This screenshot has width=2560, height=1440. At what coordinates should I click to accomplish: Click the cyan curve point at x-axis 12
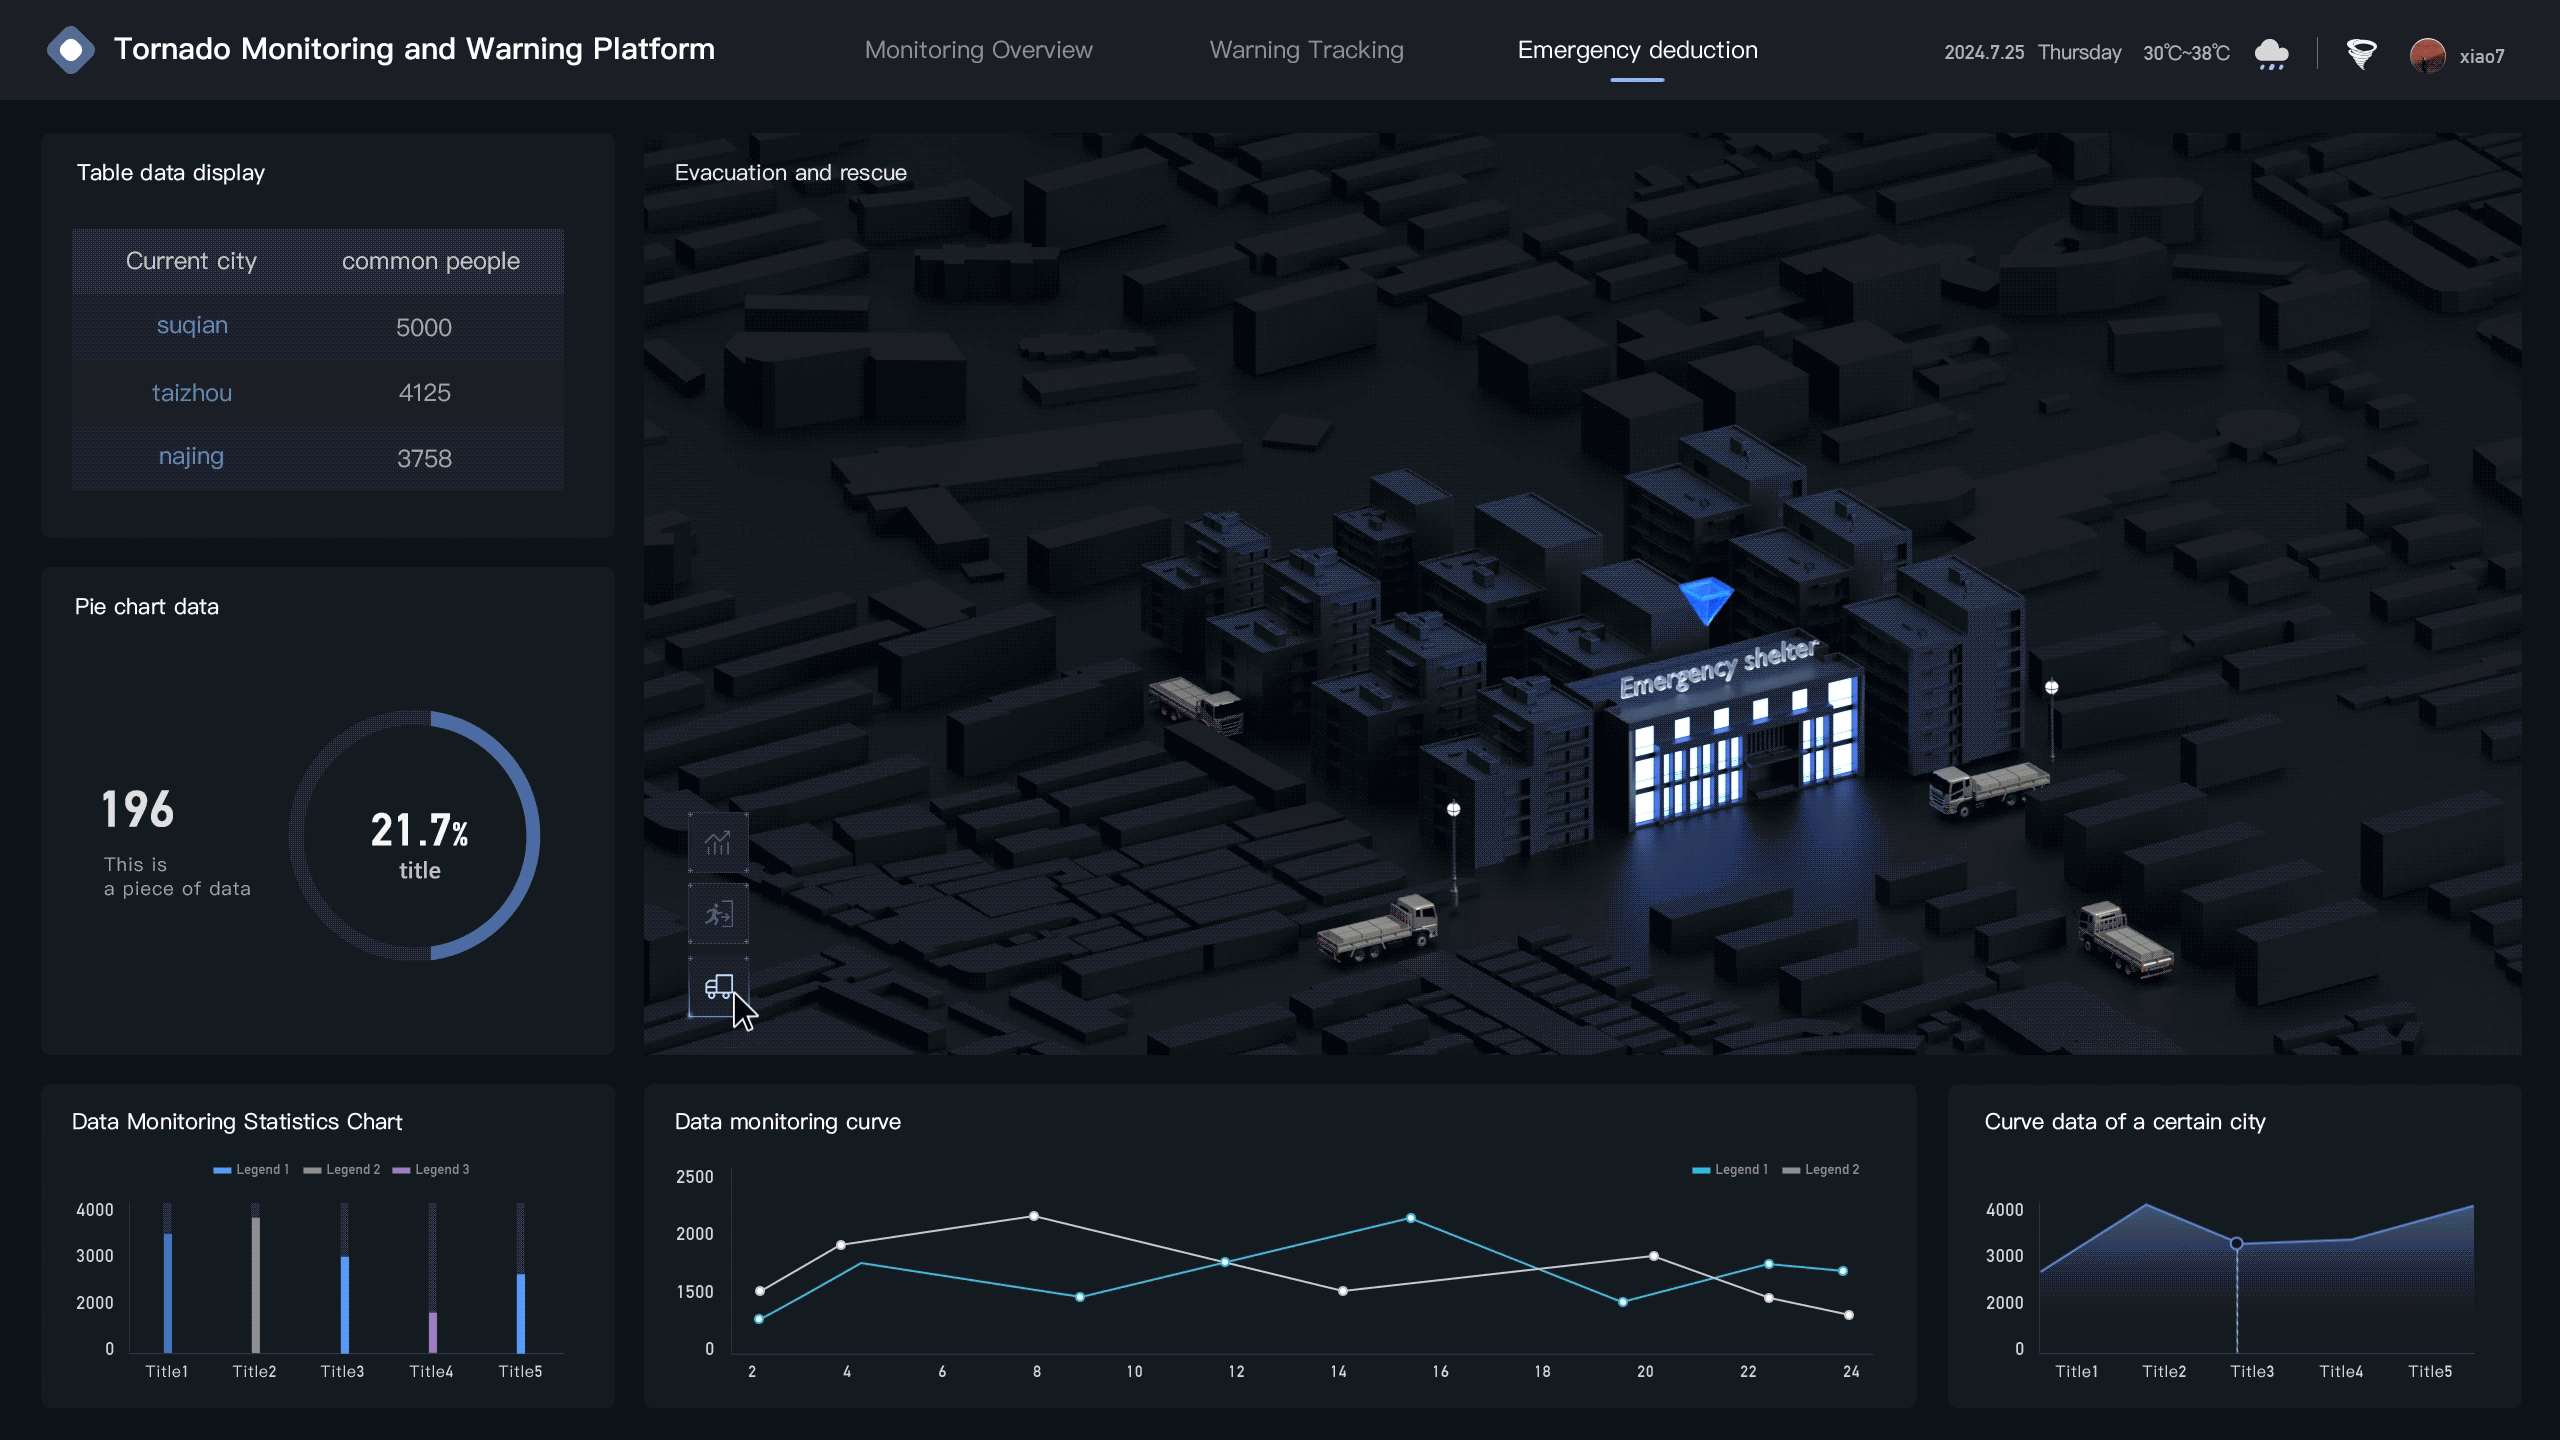point(1225,1262)
